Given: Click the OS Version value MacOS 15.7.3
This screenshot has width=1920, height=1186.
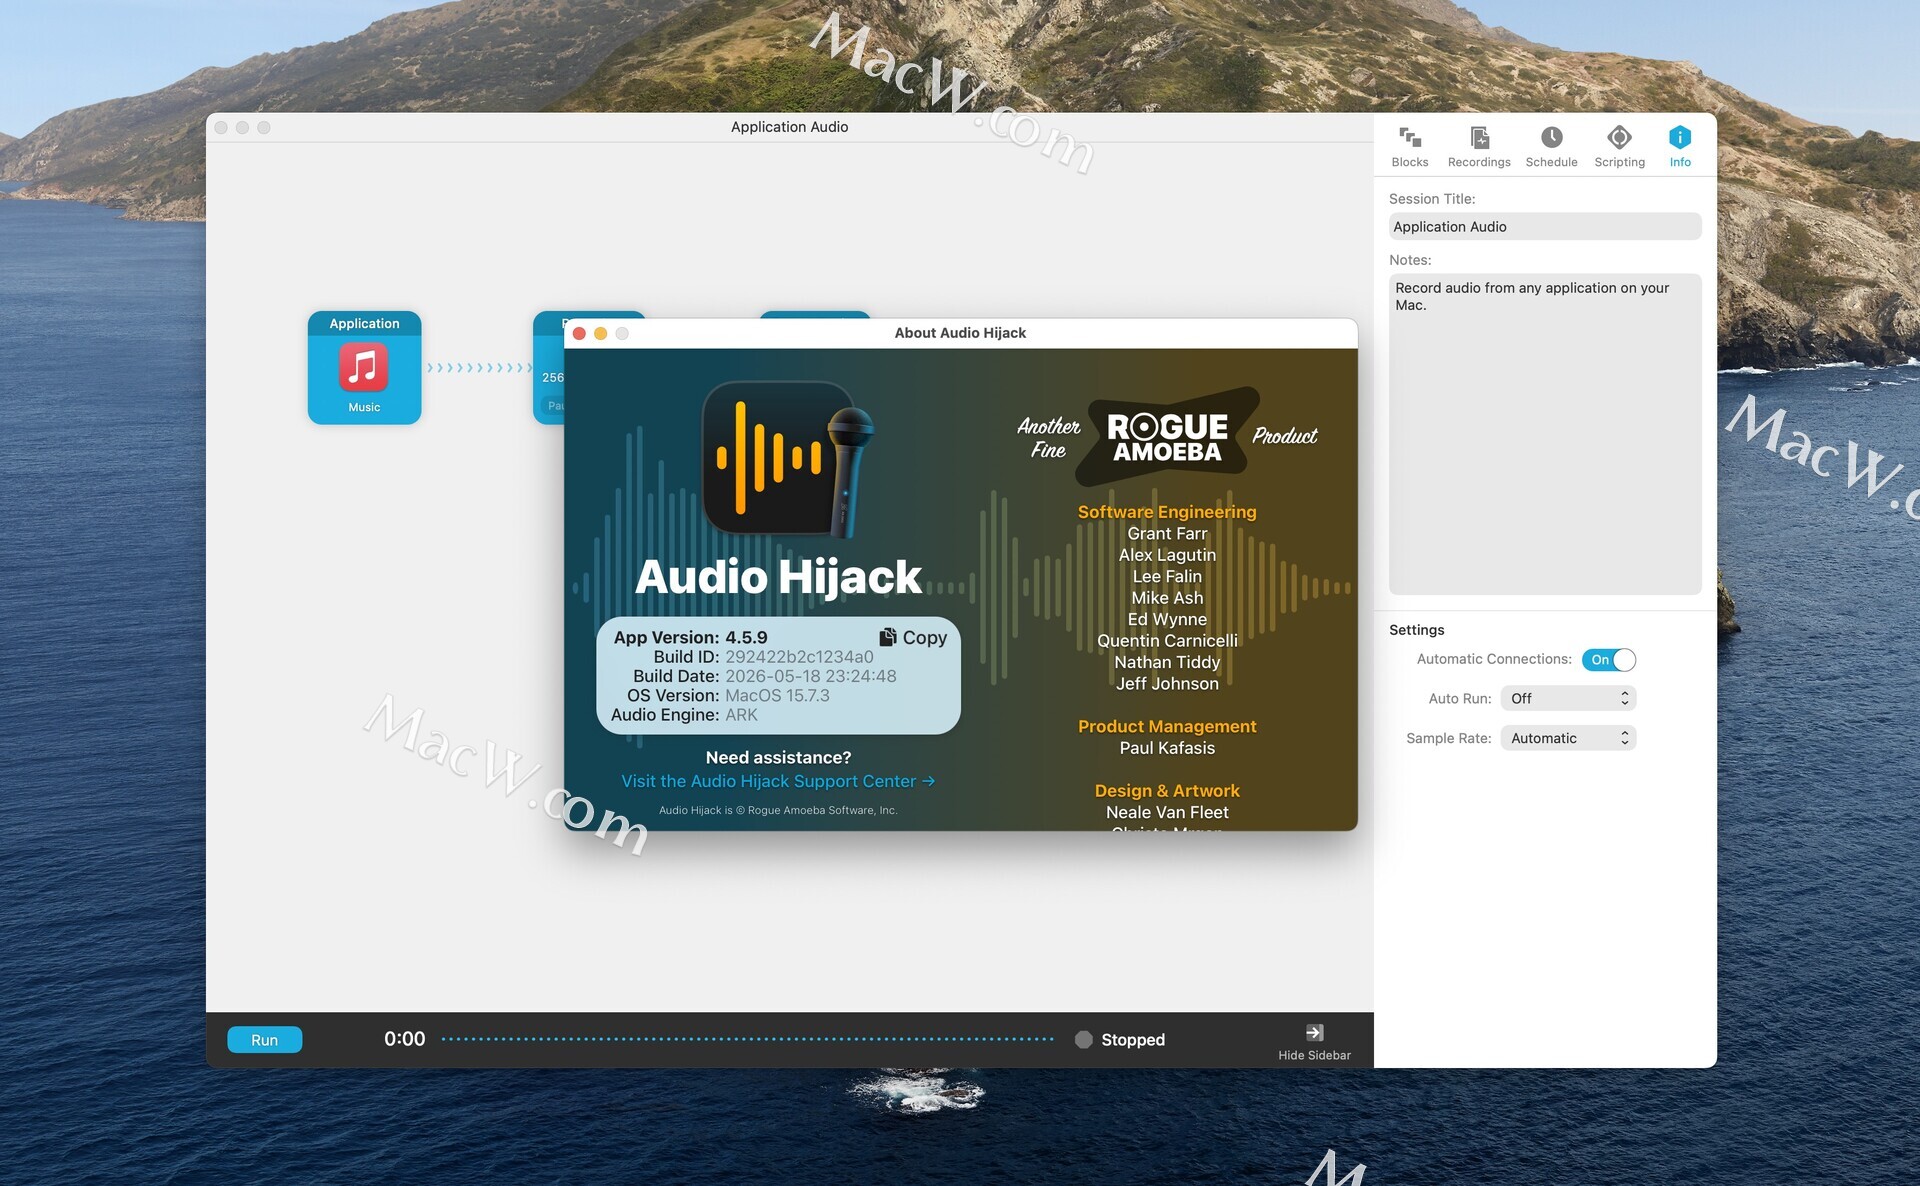Looking at the screenshot, I should click(x=777, y=695).
